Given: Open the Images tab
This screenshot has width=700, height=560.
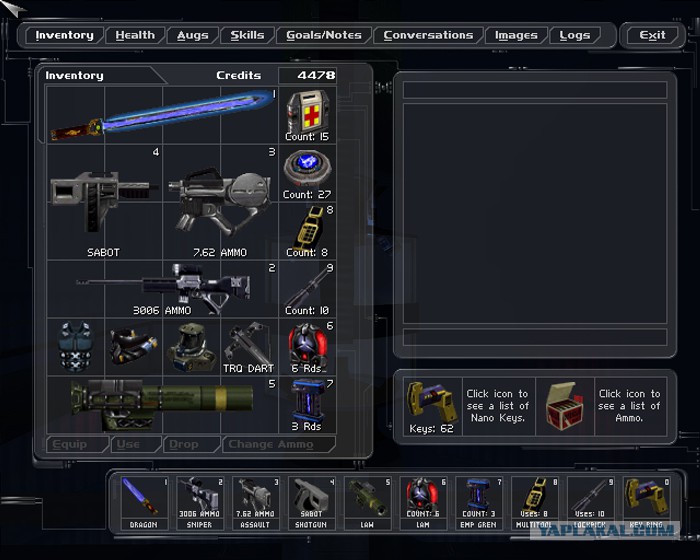Looking at the screenshot, I should [x=516, y=35].
